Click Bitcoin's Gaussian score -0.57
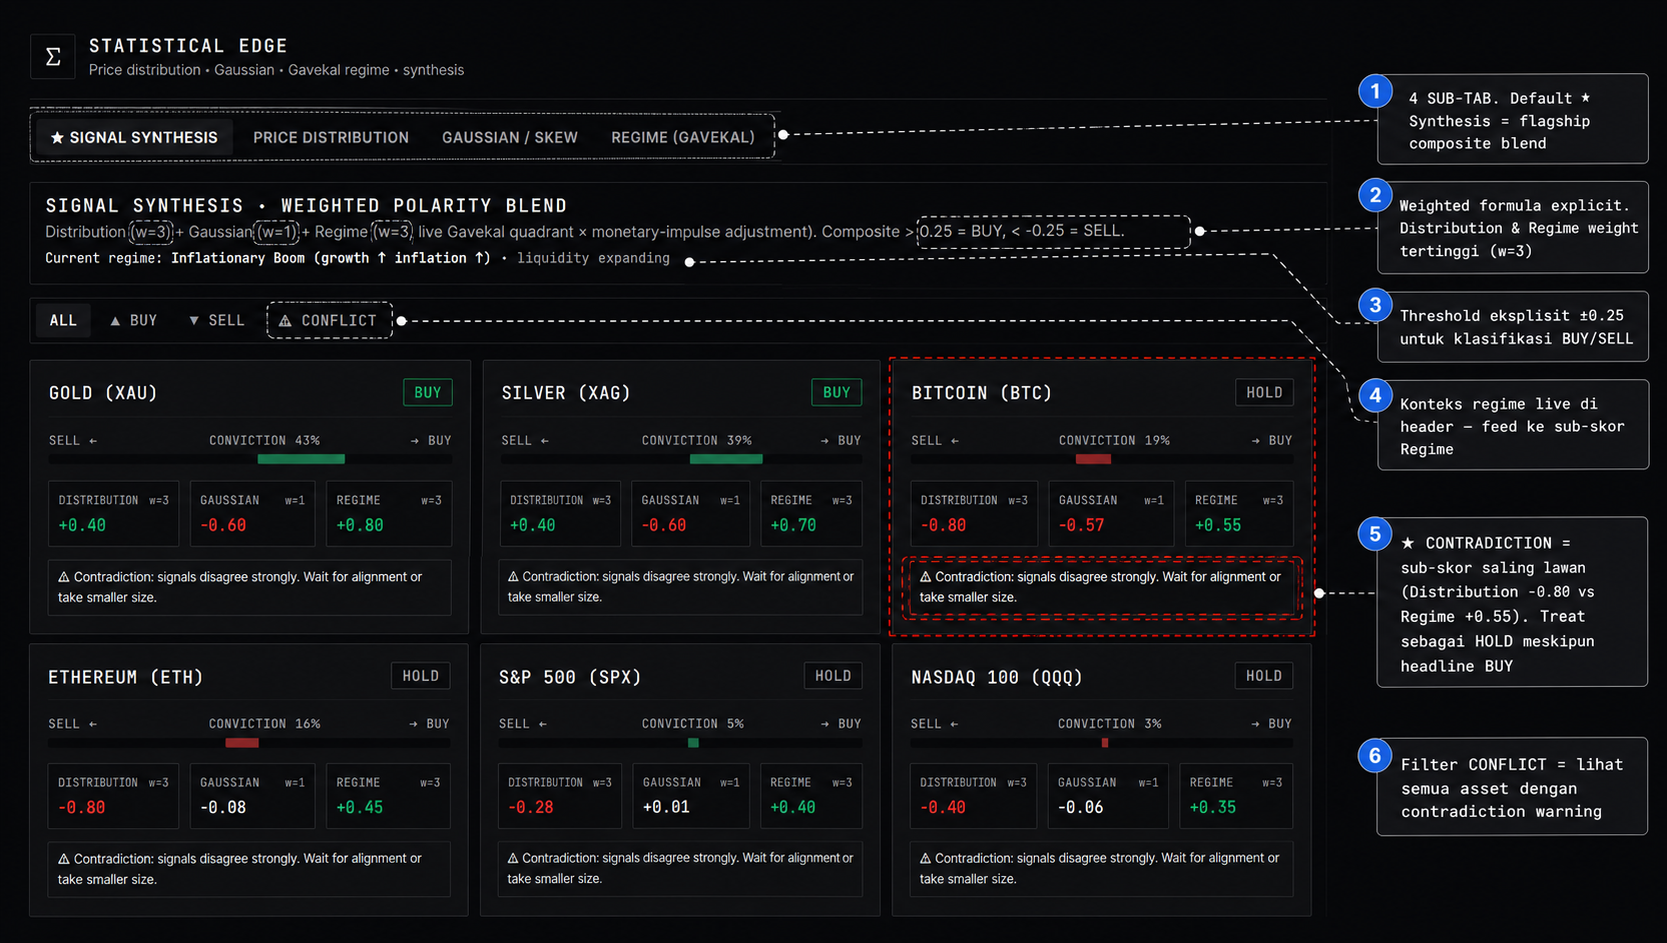Image resolution: width=1667 pixels, height=943 pixels. pyautogui.click(x=1082, y=525)
